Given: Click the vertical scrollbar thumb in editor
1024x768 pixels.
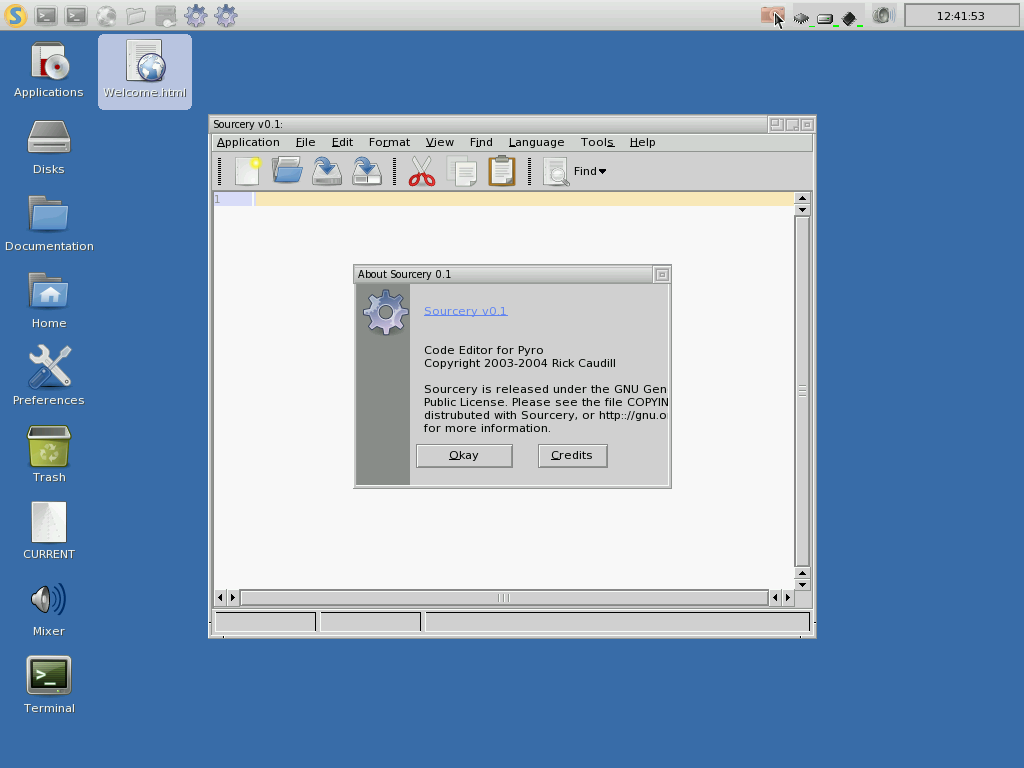Looking at the screenshot, I should pyautogui.click(x=802, y=391).
